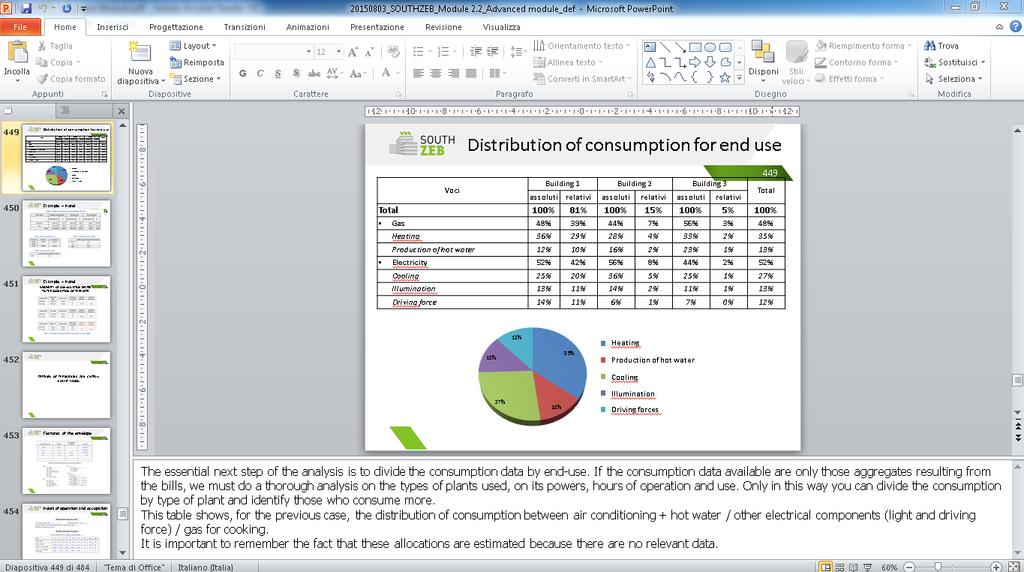Click the zoom out minus button
1024x572 pixels.
909,567
